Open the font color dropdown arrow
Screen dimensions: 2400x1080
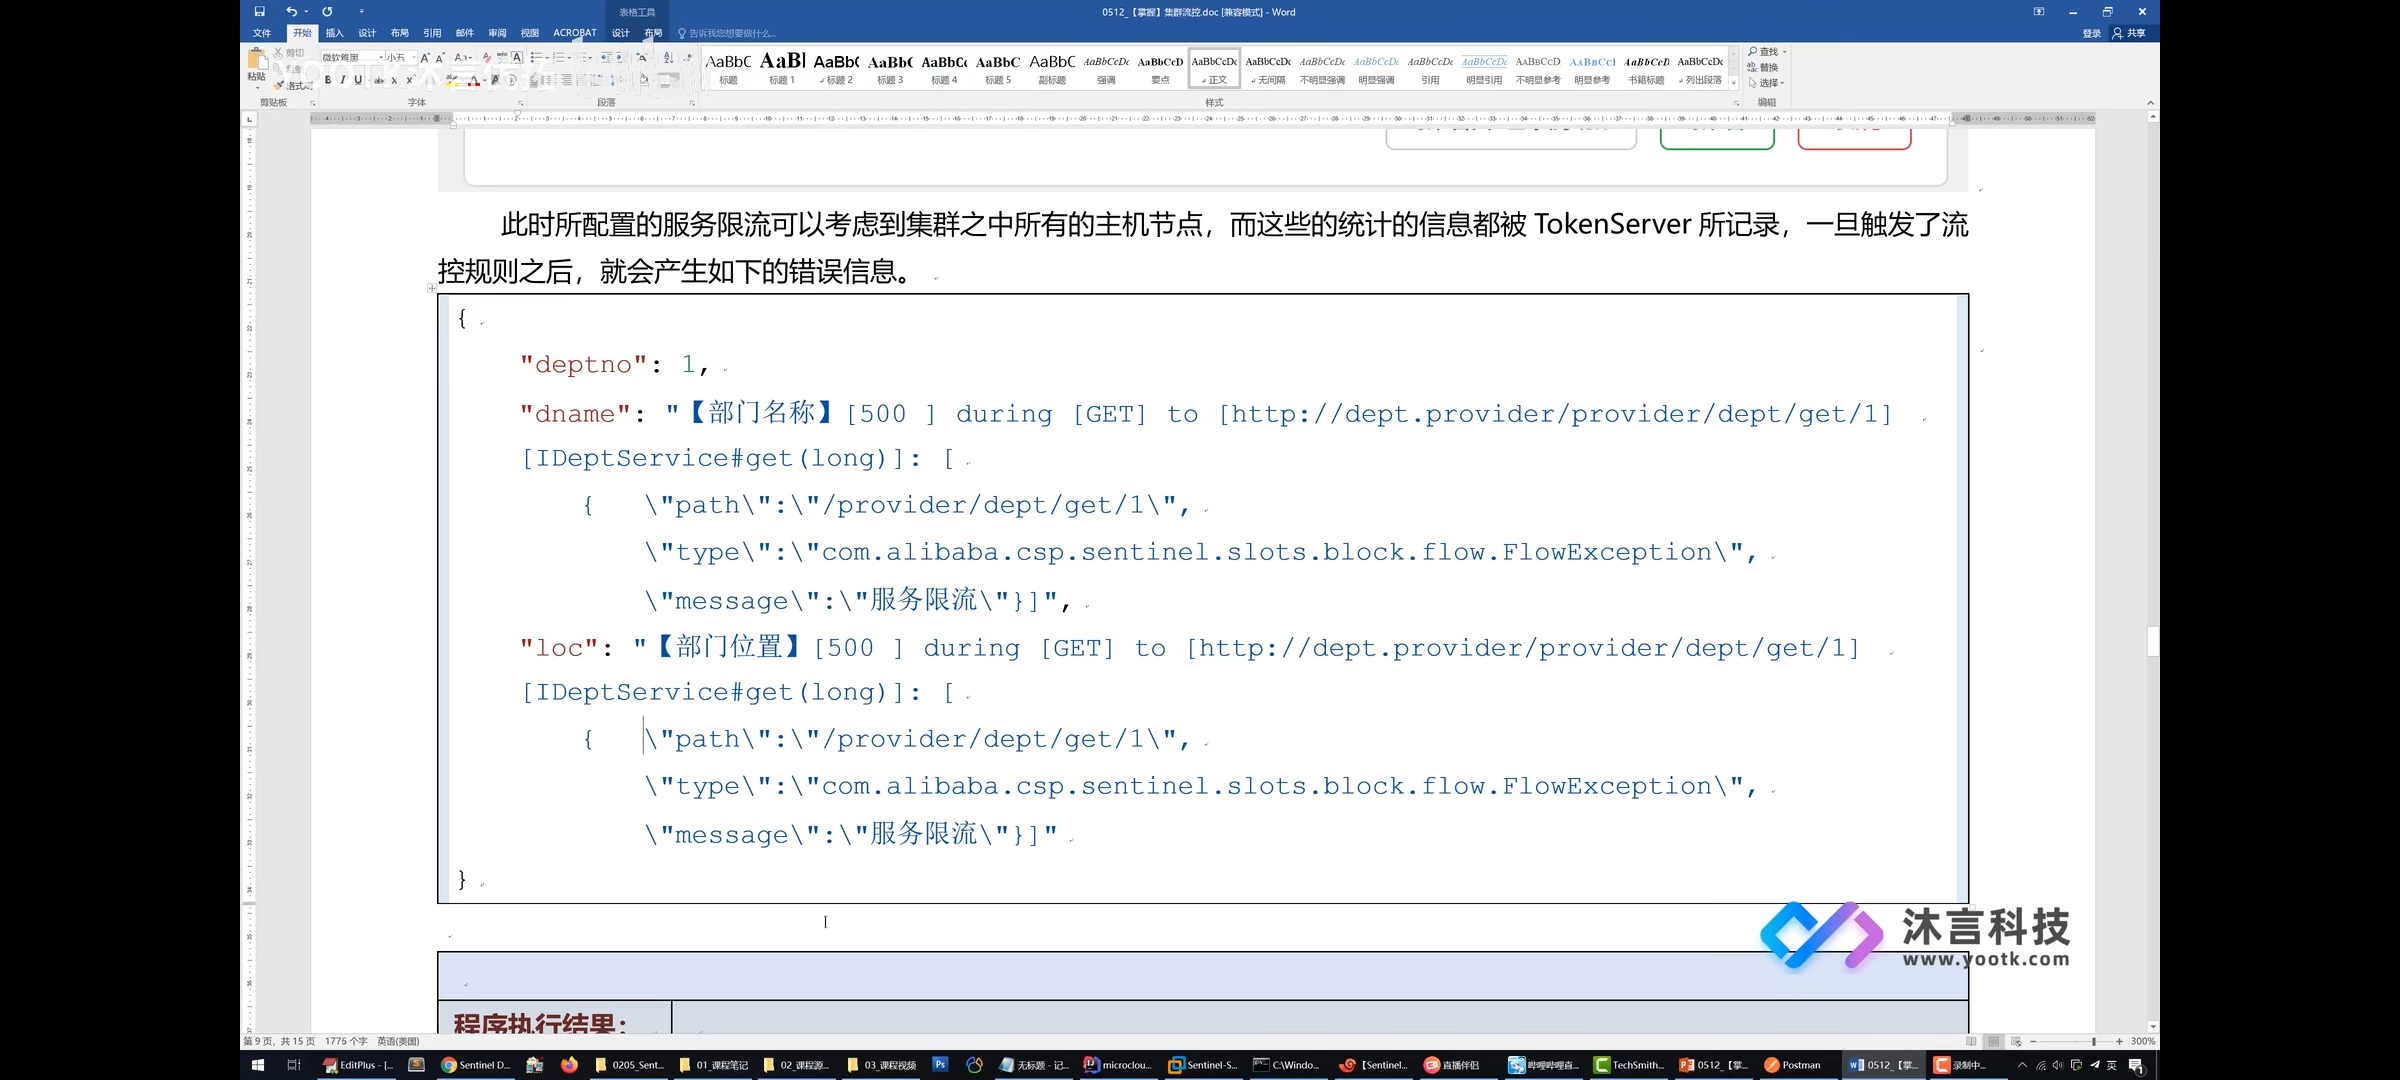[x=485, y=80]
